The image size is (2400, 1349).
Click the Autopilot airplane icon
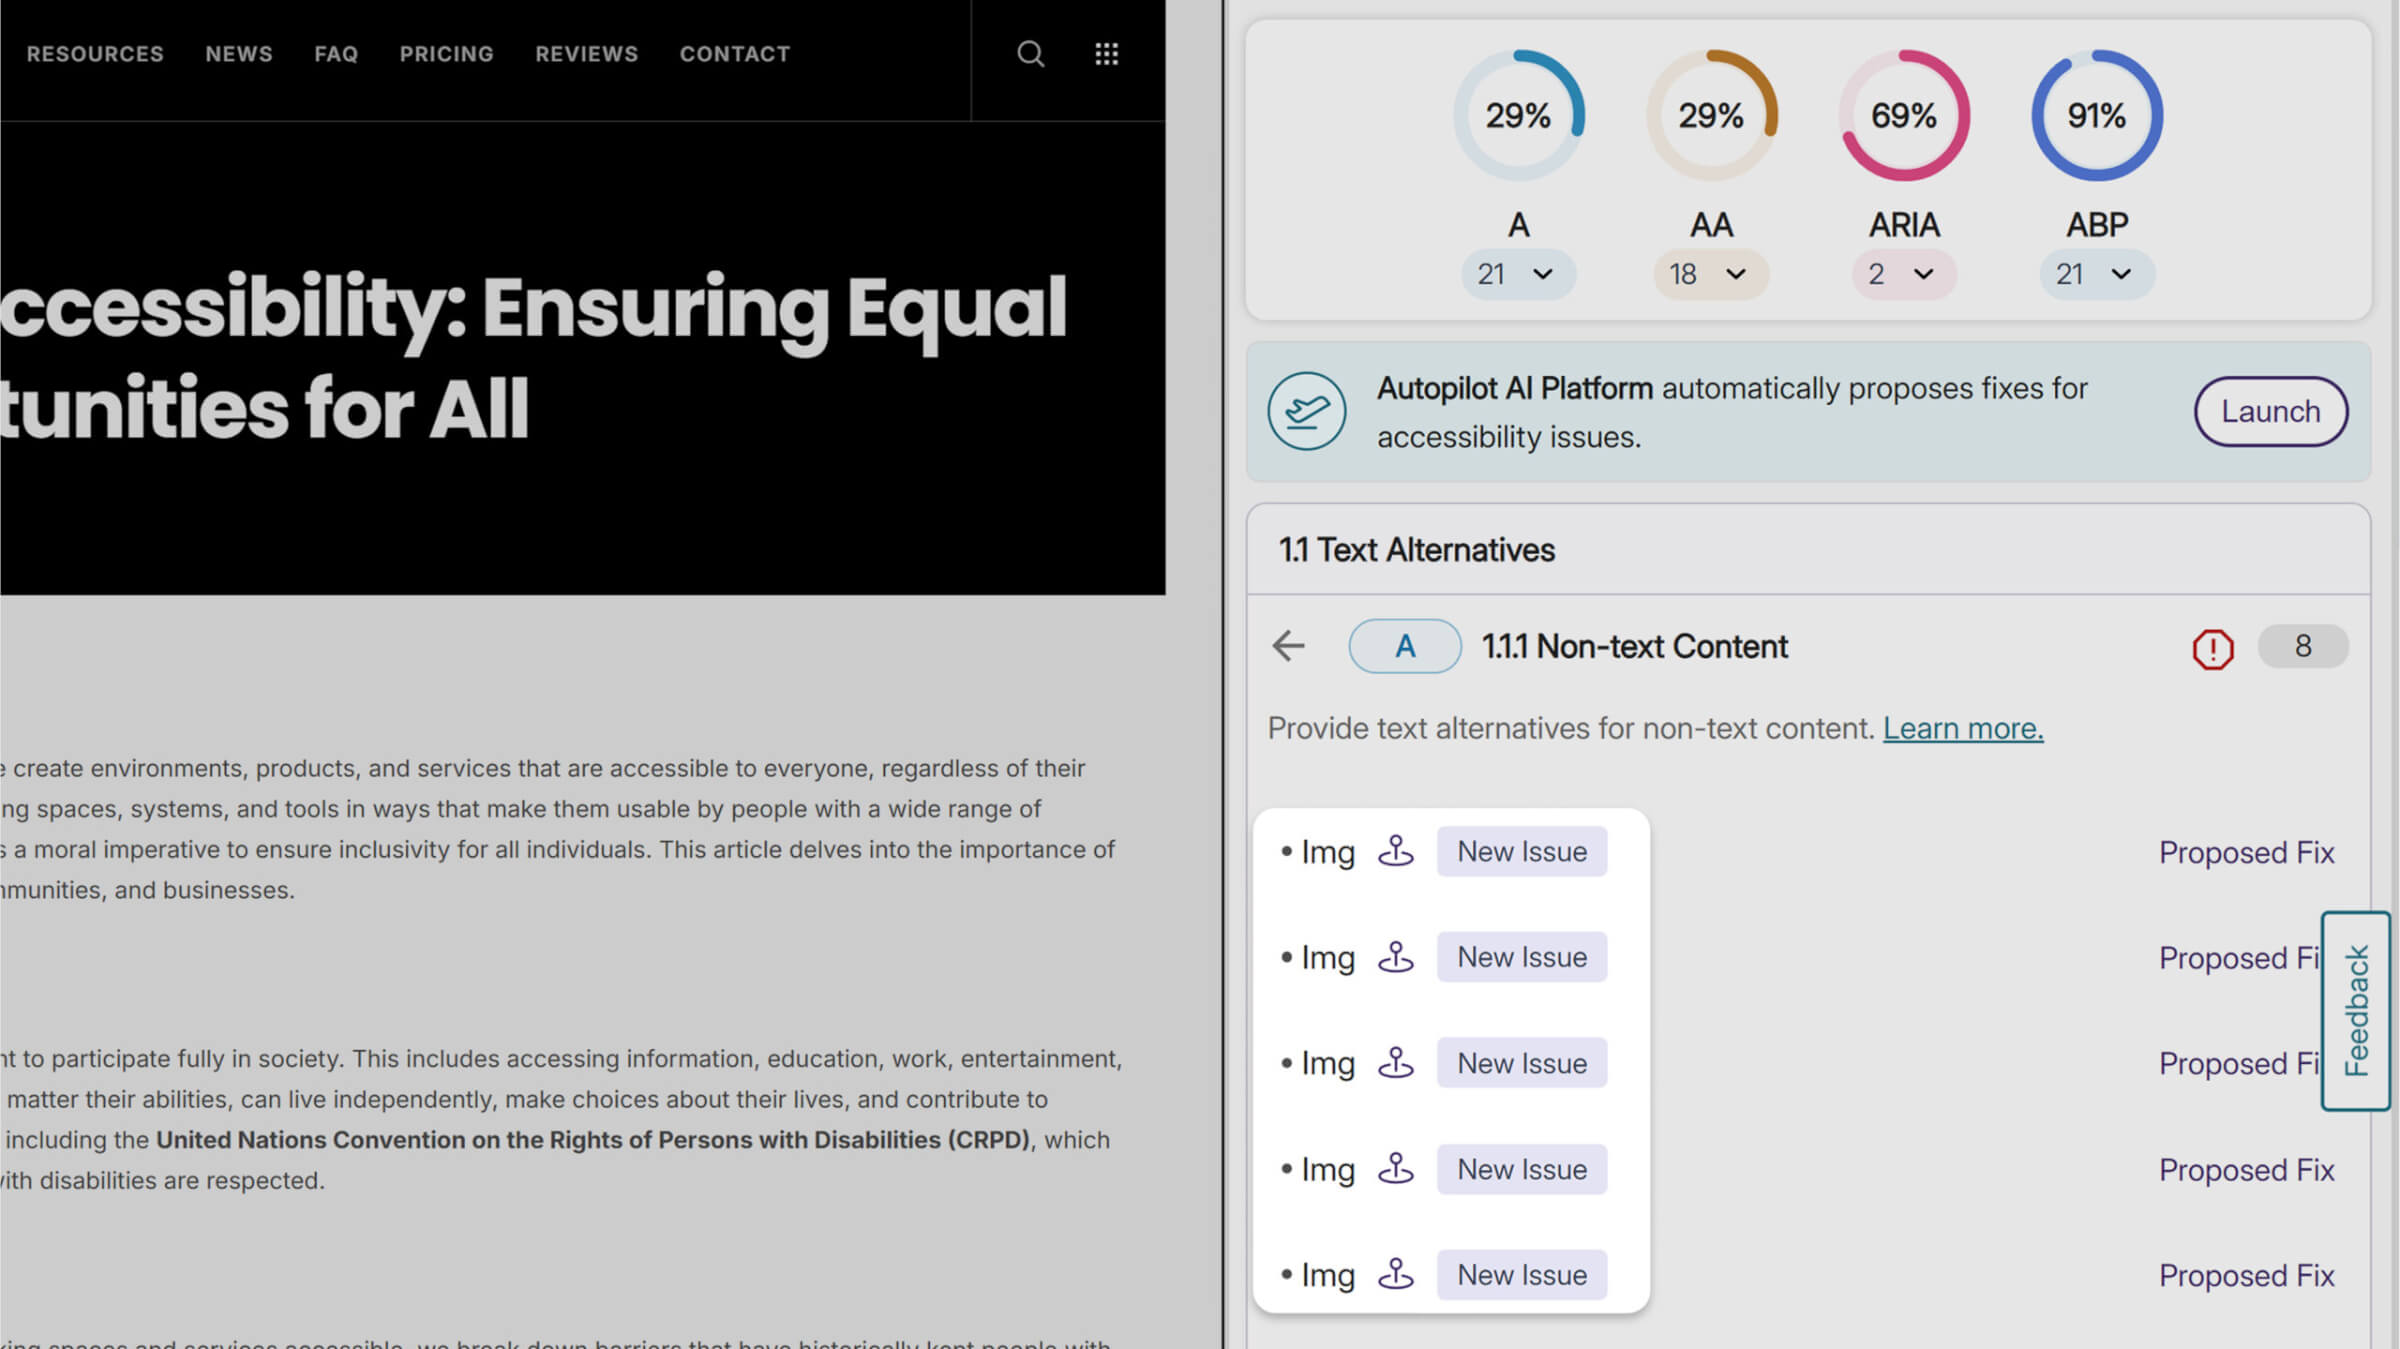coord(1306,411)
